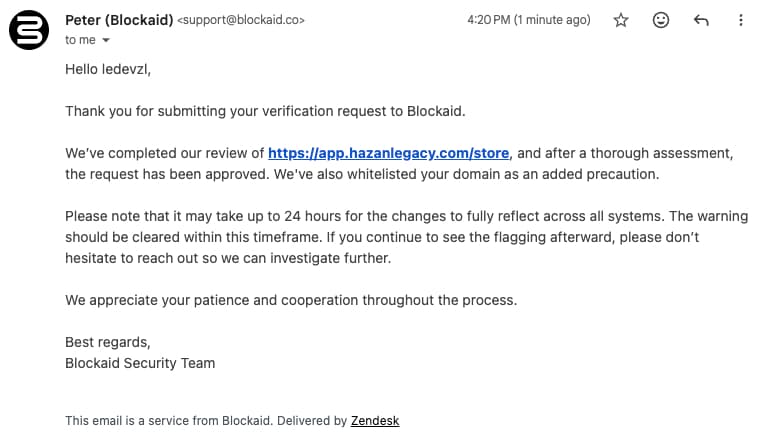Image resolution: width=765 pixels, height=434 pixels.
Task: Expand recipient details arrow beside "to me"
Action: (106, 40)
